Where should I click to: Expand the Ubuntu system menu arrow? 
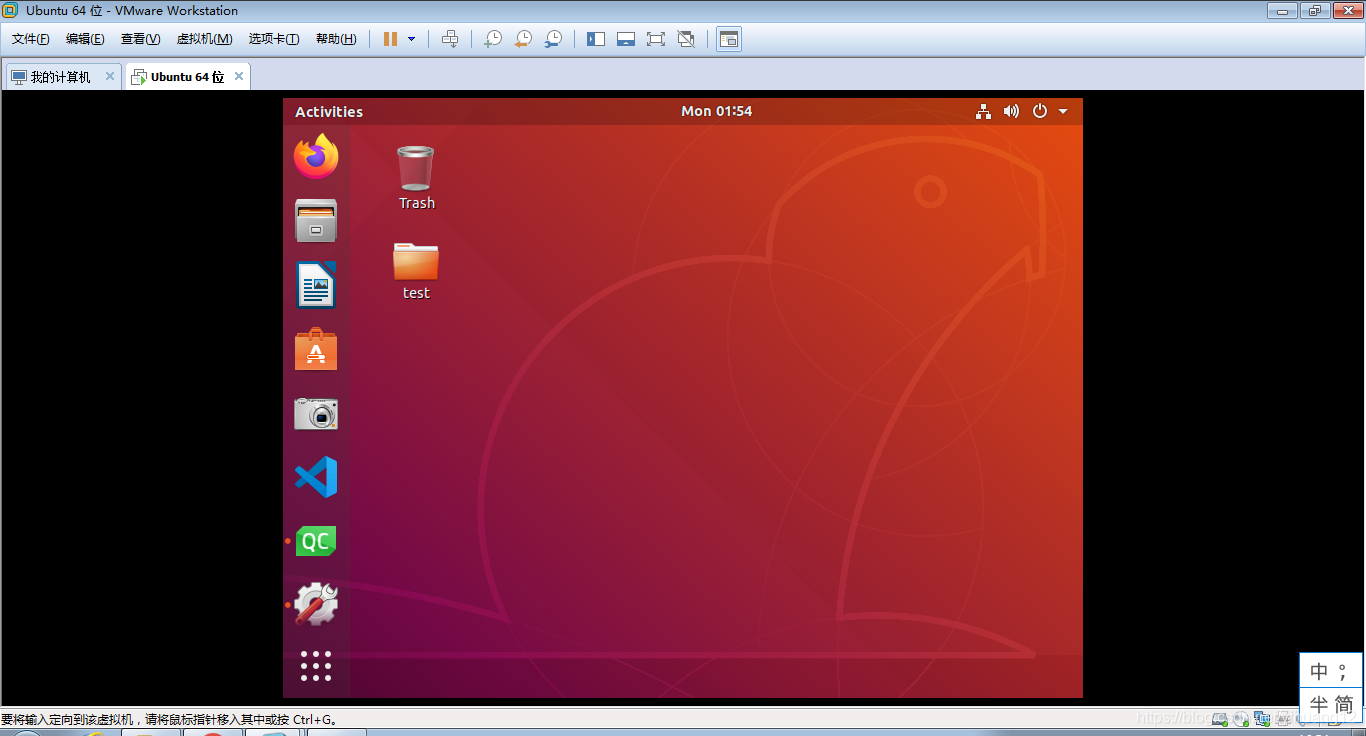point(1063,111)
